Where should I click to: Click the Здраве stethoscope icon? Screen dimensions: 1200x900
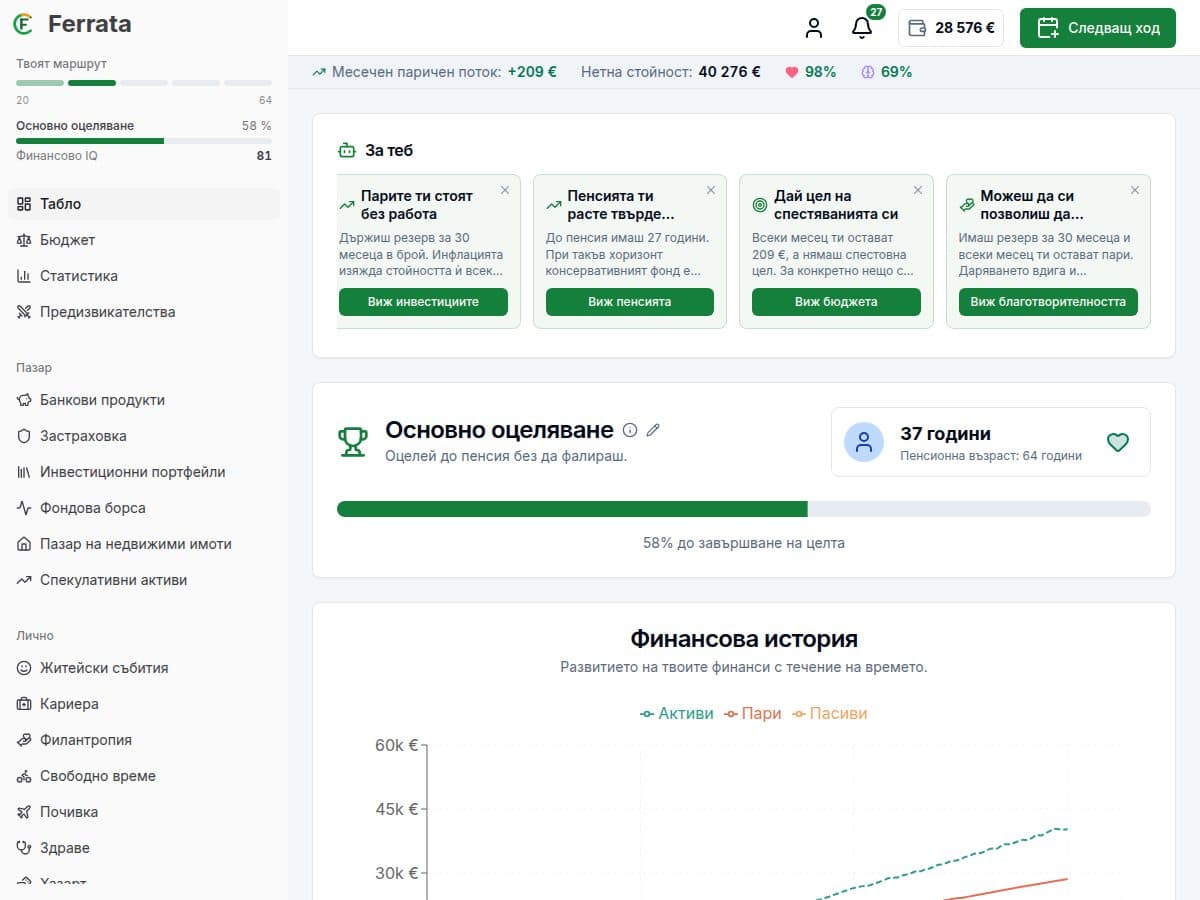click(x=25, y=848)
